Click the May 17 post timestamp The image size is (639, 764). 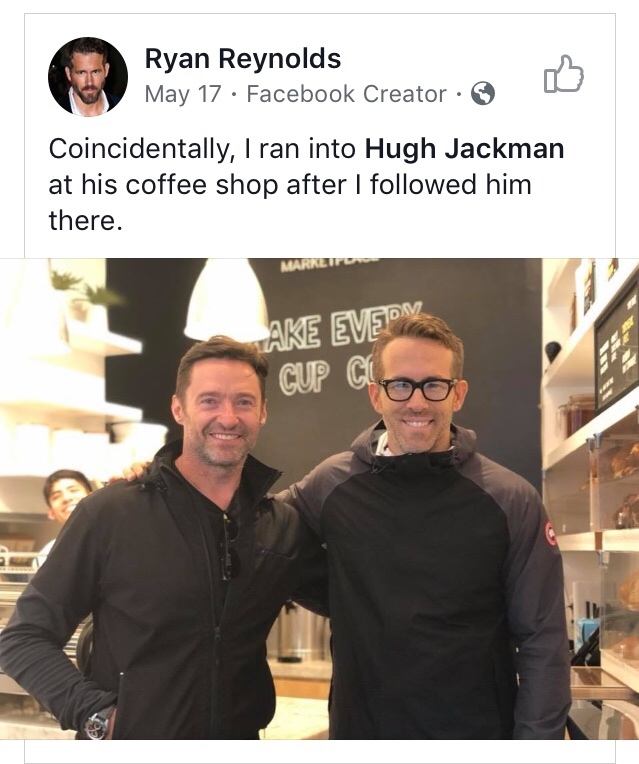183,94
